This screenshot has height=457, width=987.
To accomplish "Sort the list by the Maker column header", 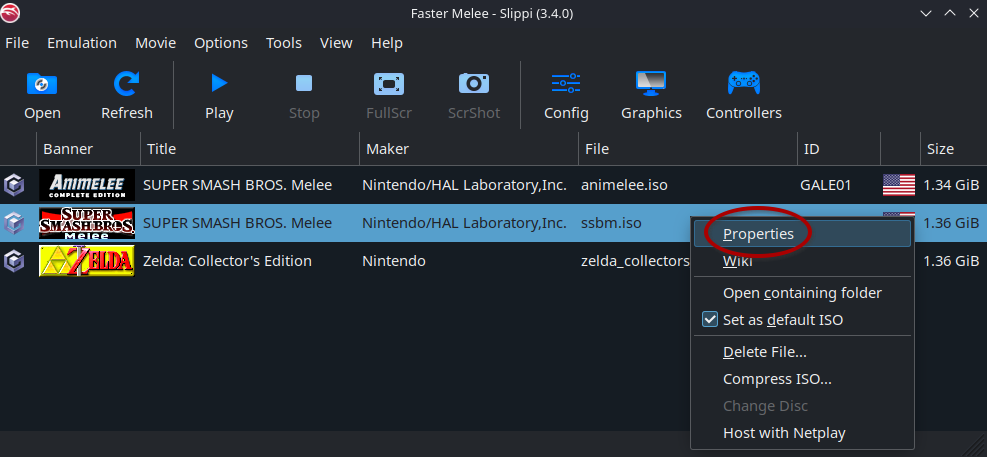I will point(469,149).
